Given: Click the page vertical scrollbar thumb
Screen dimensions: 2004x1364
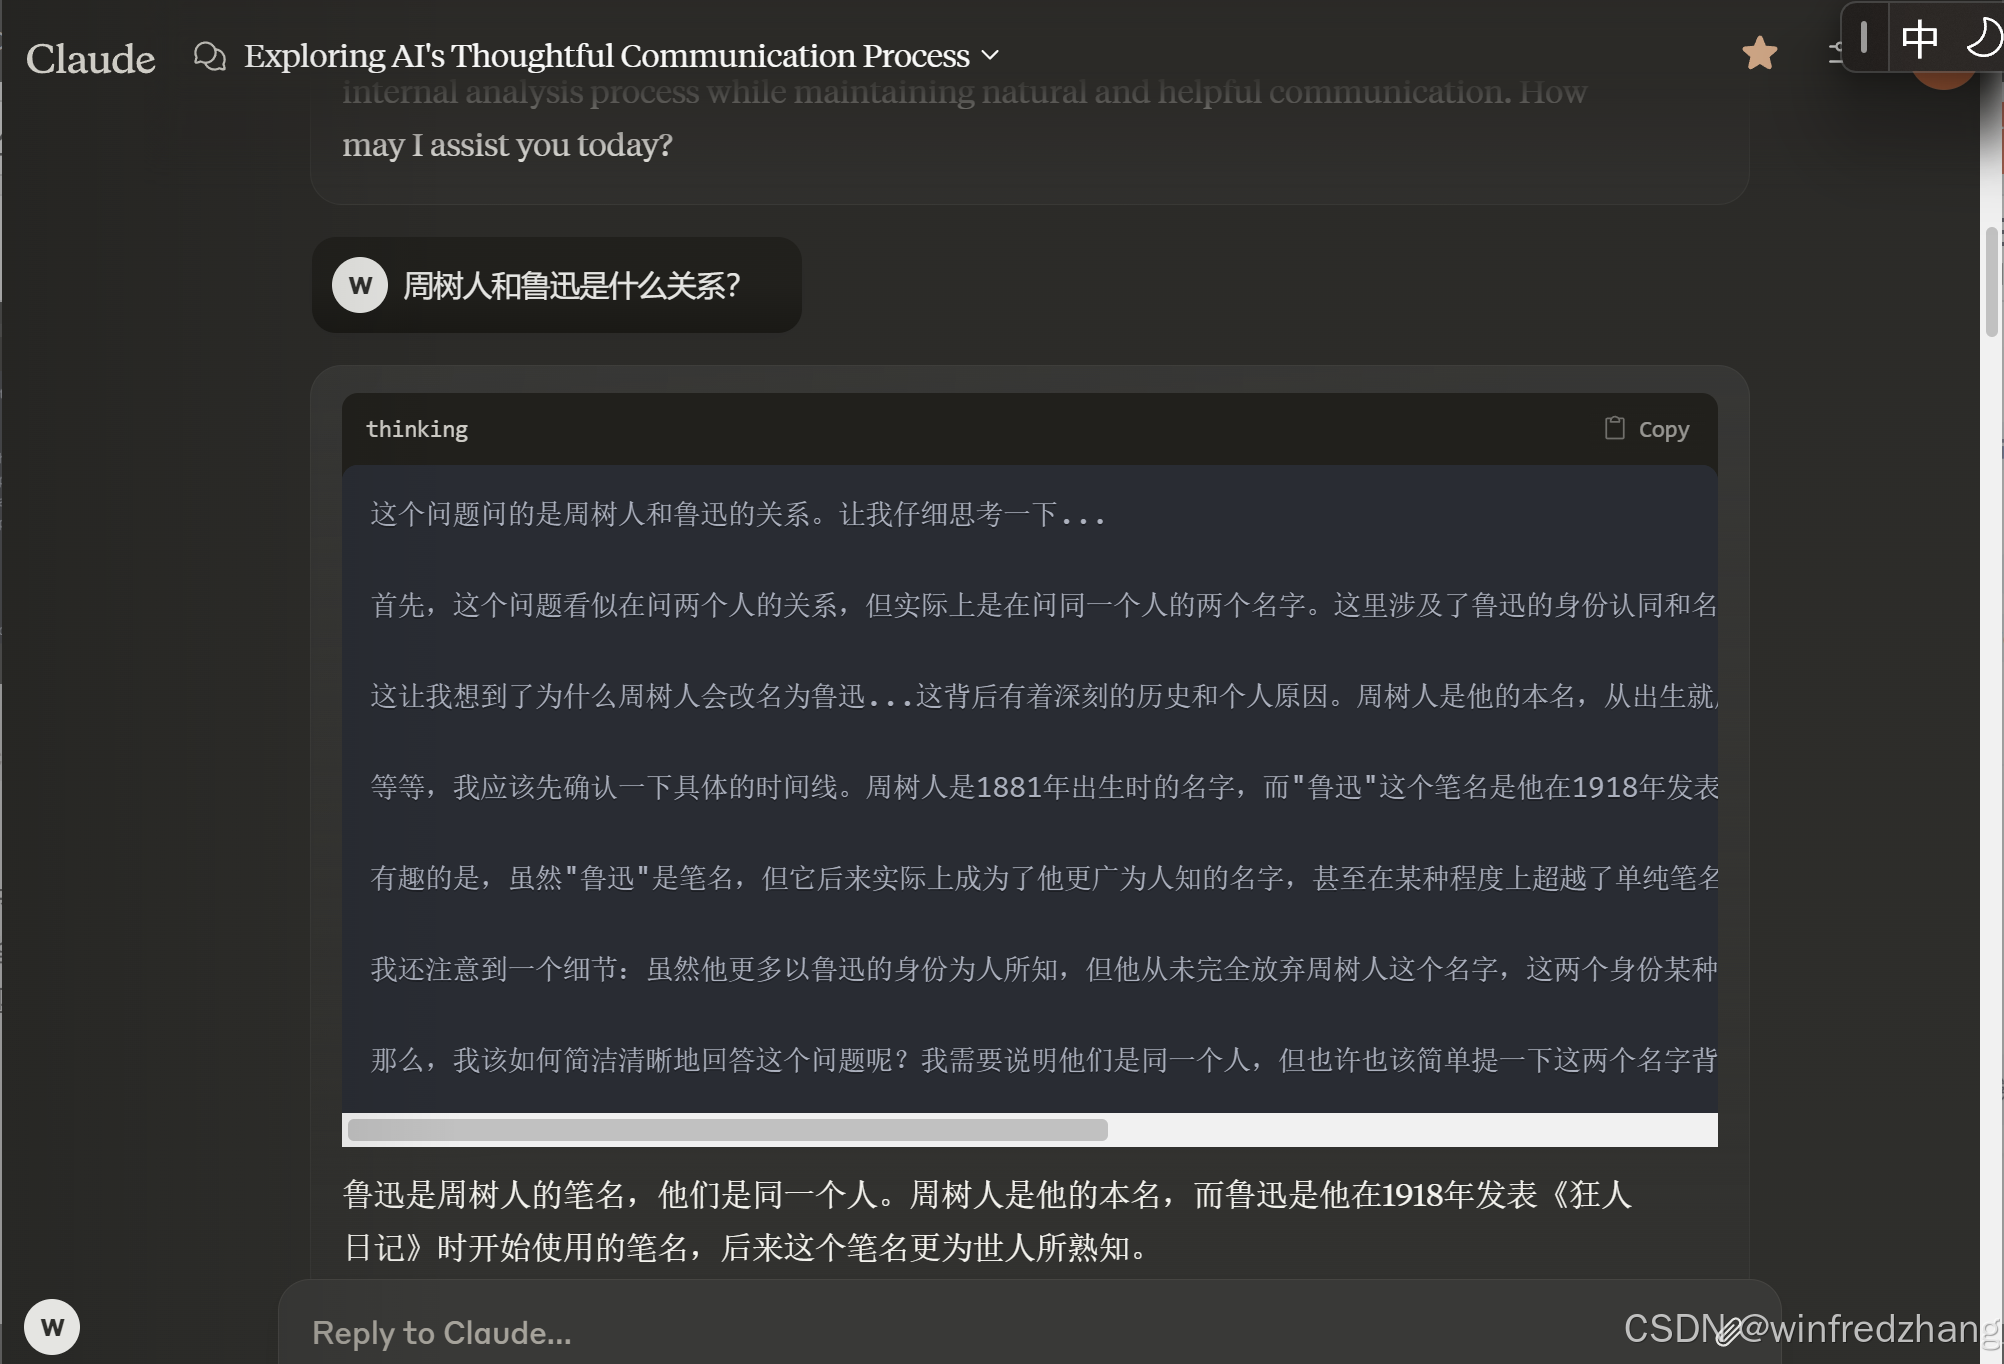Looking at the screenshot, I should tap(1991, 283).
